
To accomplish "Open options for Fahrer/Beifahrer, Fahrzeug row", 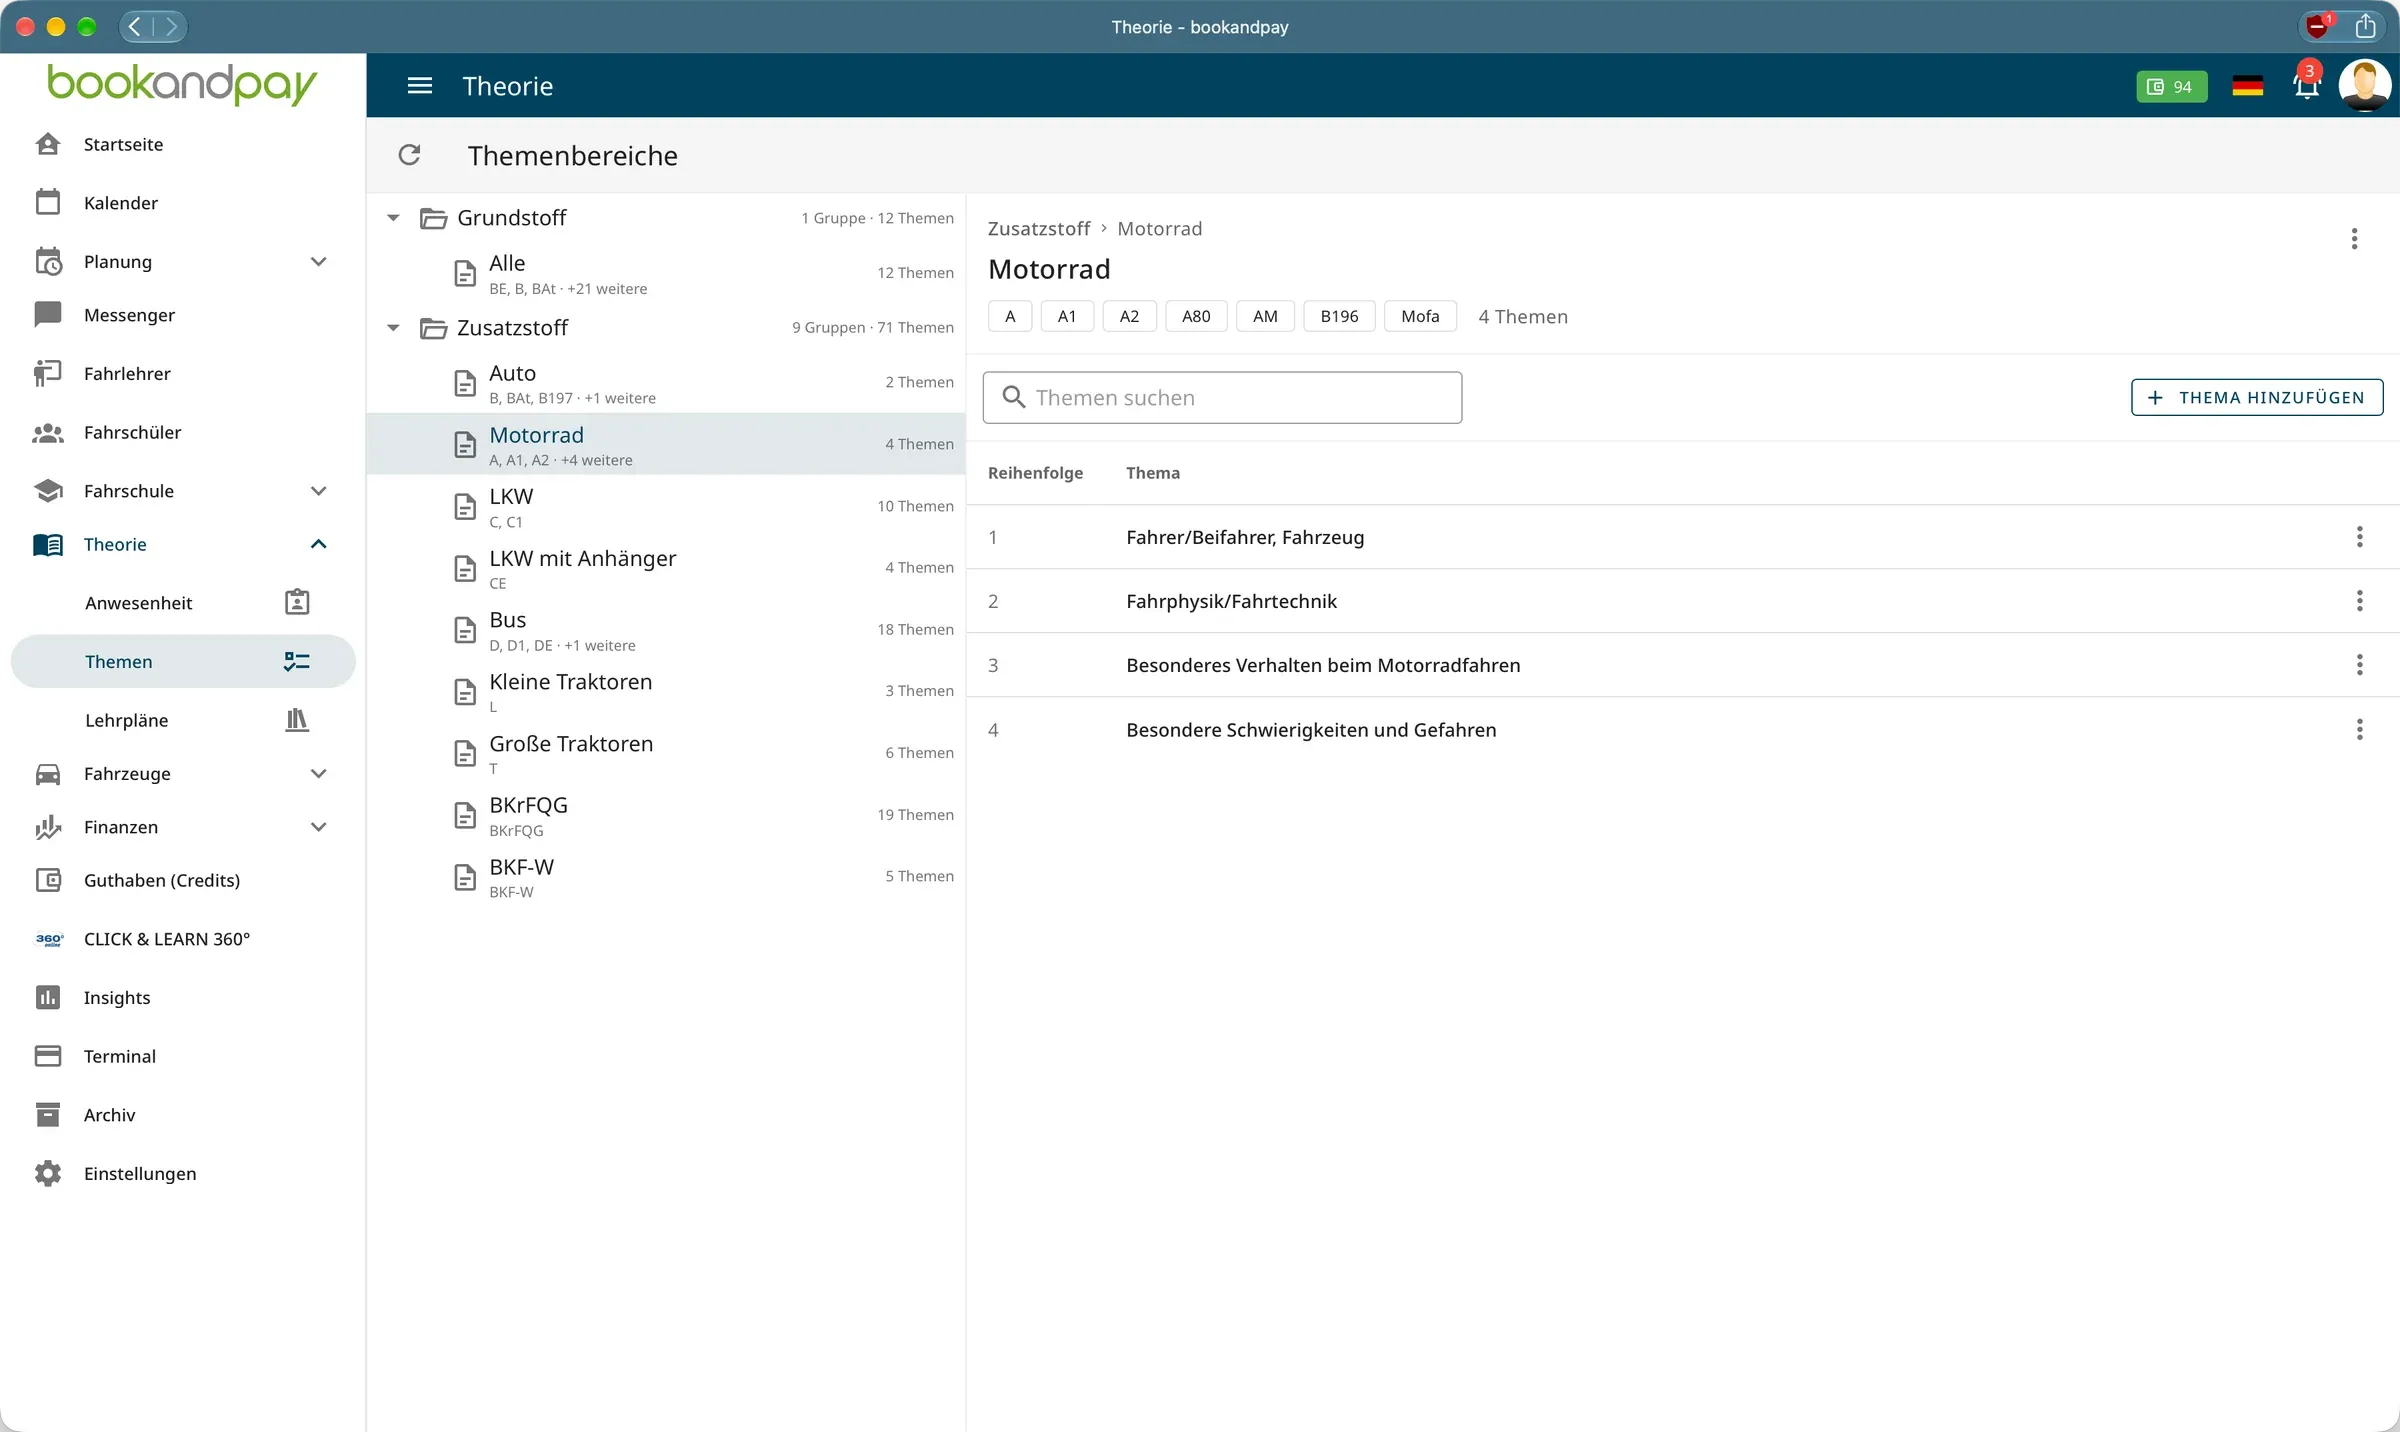I will (2359, 537).
